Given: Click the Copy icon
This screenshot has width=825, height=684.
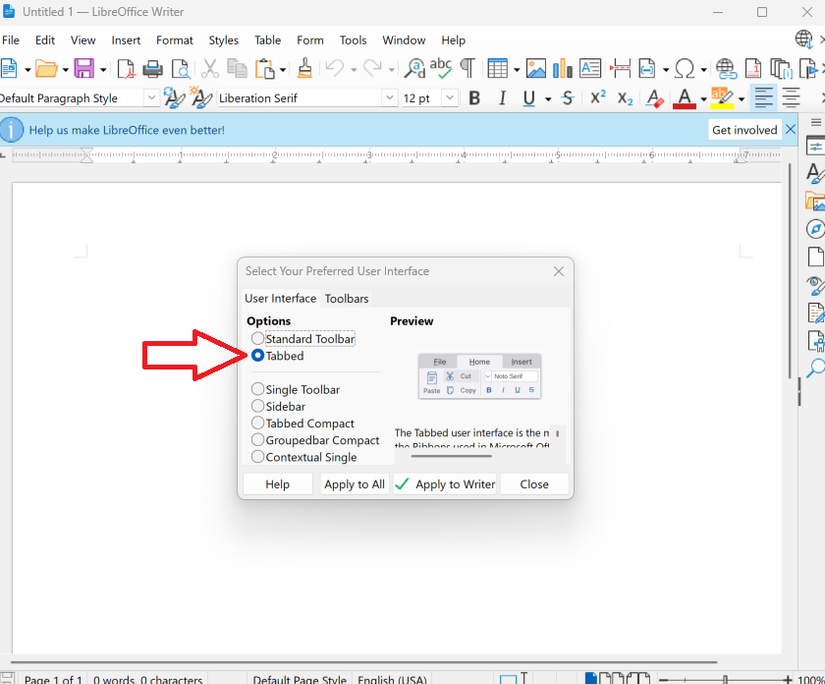Looking at the screenshot, I should click(237, 68).
